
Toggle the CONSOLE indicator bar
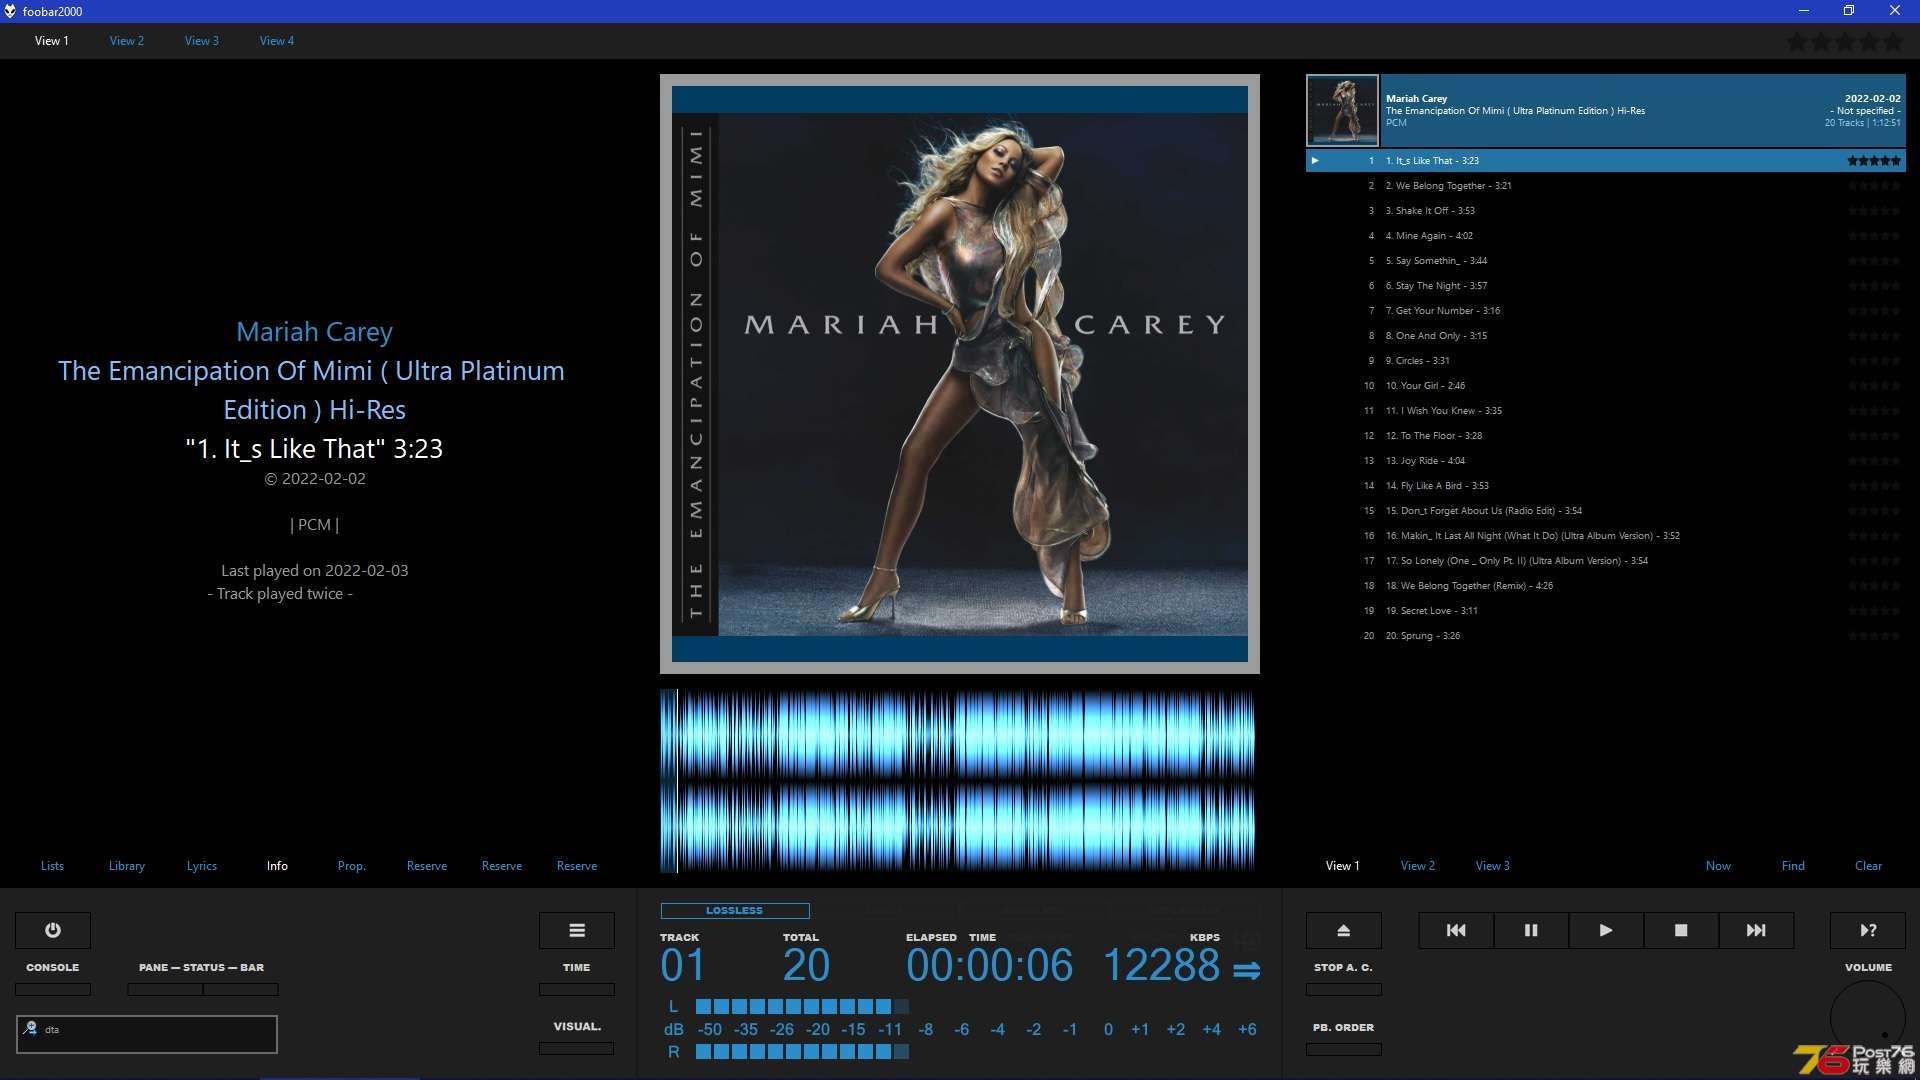pos(53,989)
